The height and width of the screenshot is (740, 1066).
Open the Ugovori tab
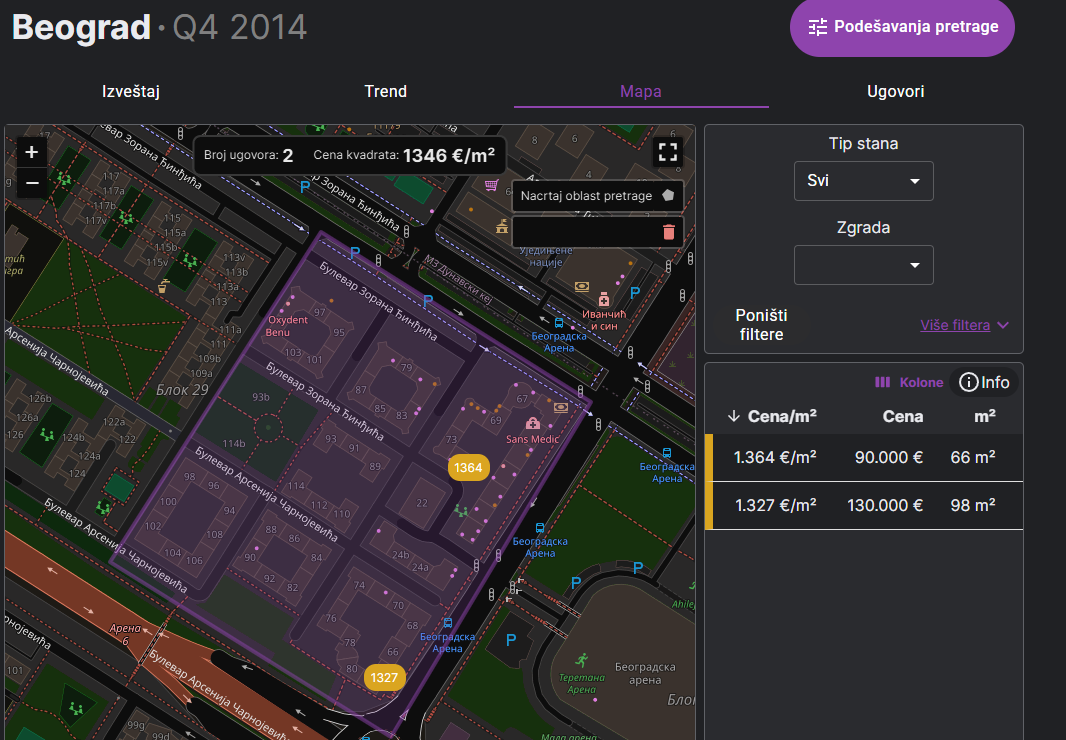(895, 91)
